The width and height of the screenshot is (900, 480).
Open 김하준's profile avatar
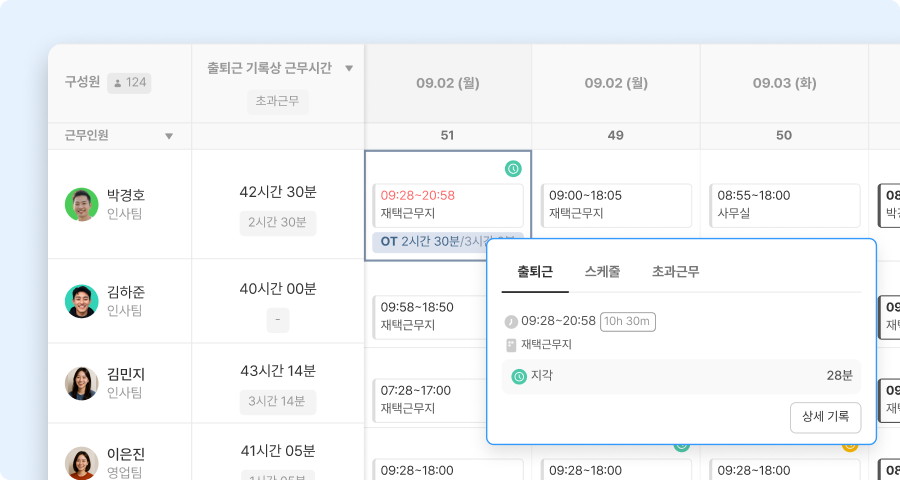pos(82,301)
